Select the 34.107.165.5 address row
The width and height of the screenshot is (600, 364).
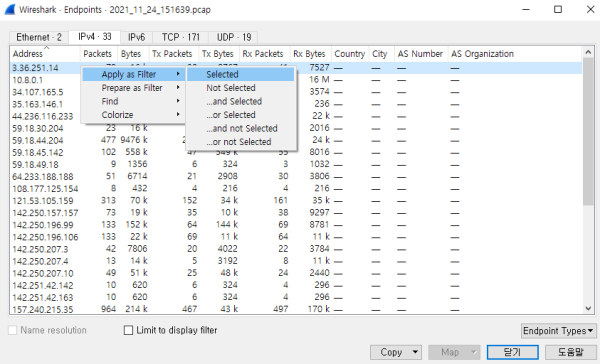pyautogui.click(x=296, y=92)
